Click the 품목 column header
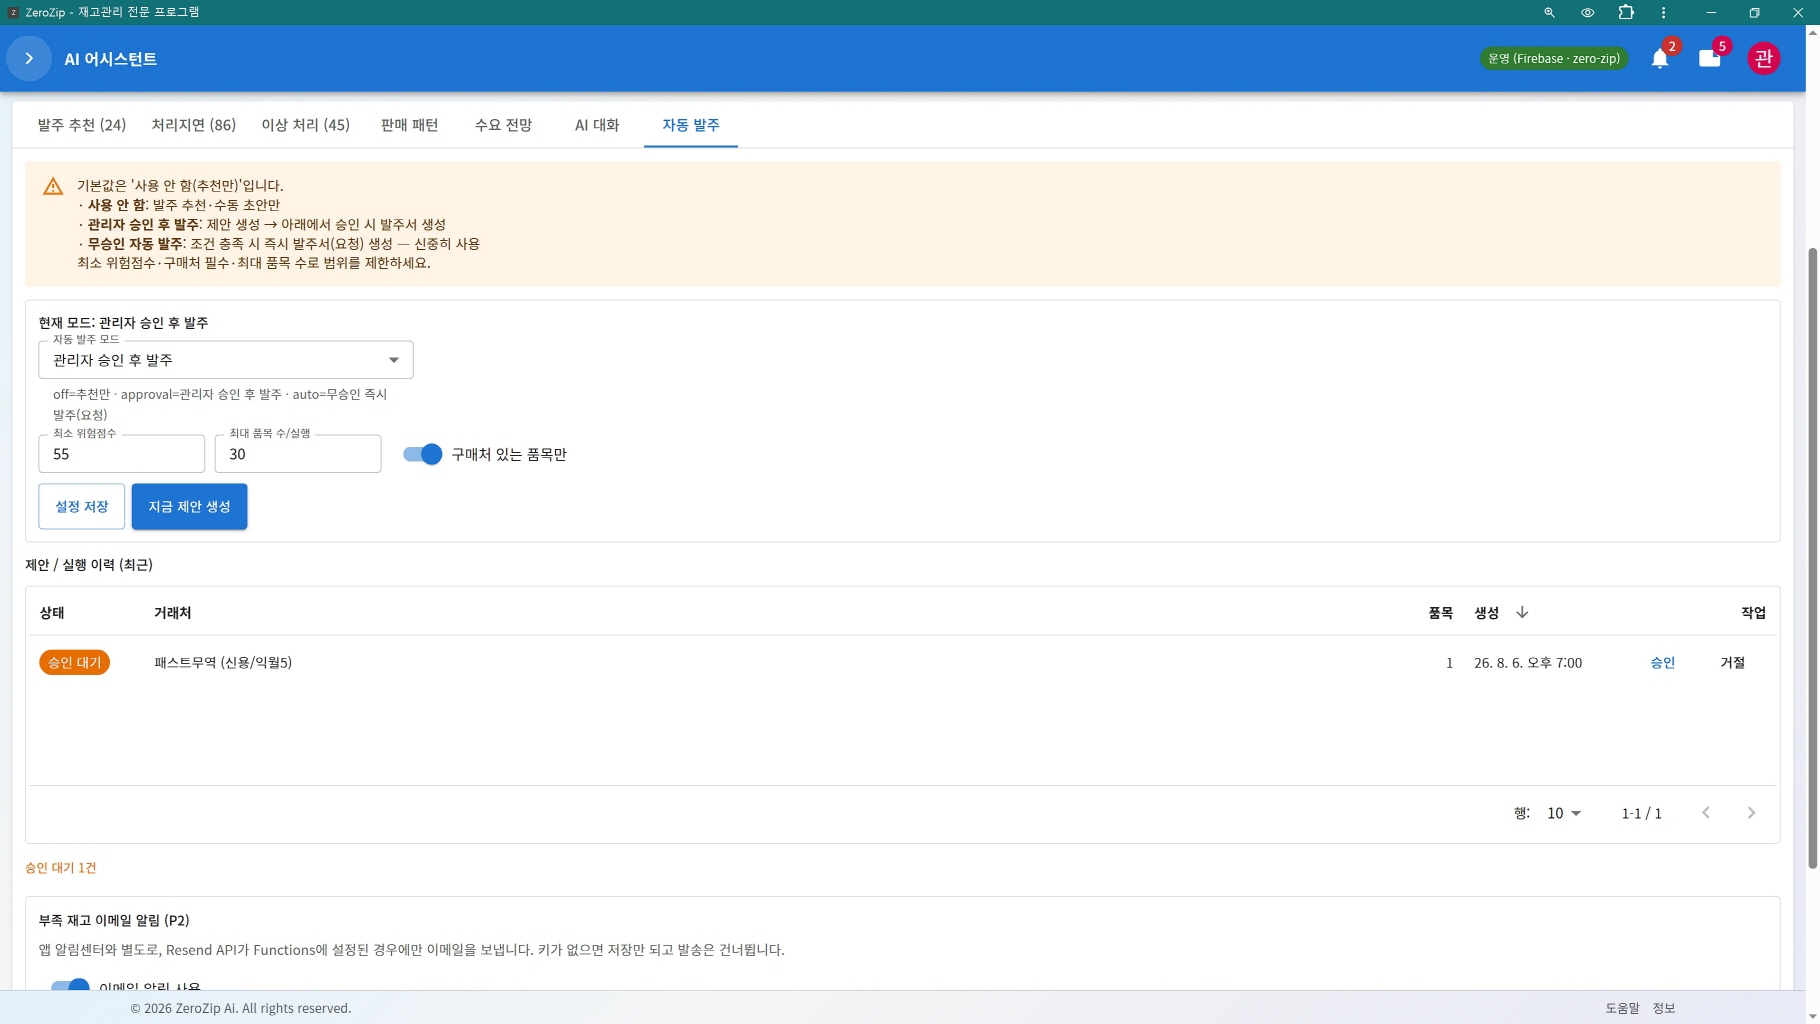The height and width of the screenshot is (1024, 1820). [x=1440, y=613]
